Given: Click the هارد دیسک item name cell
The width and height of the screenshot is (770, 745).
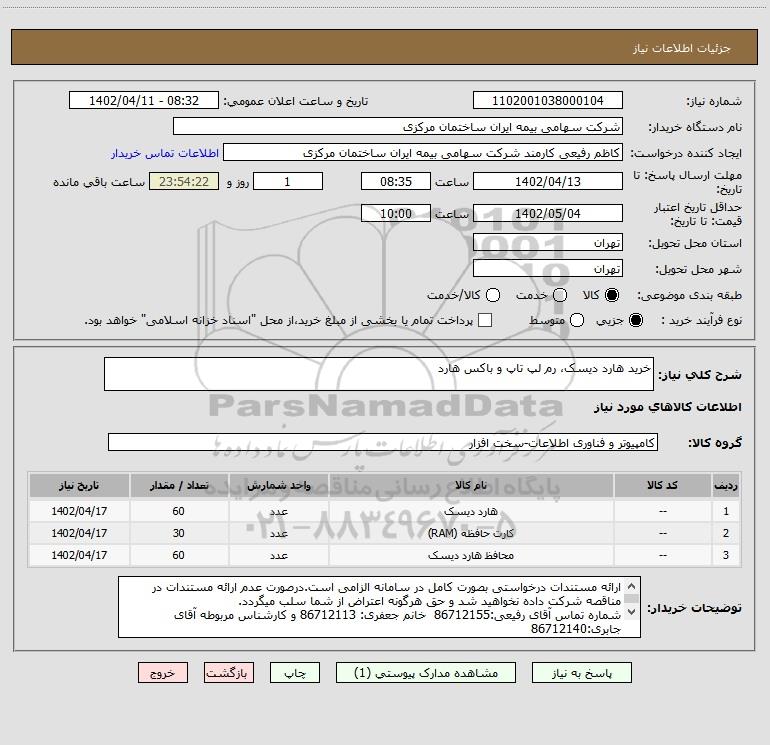Looking at the screenshot, I should pyautogui.click(x=470, y=511).
